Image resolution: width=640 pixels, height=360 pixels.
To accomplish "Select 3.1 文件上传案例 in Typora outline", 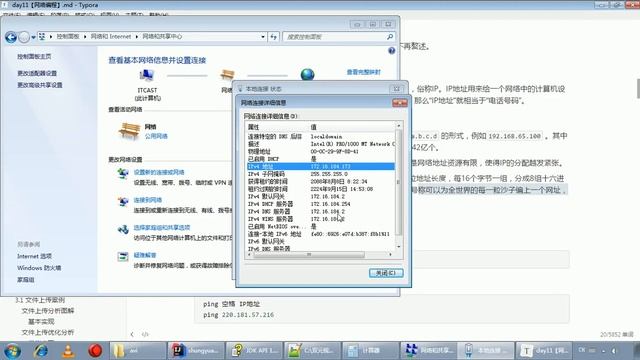I will [x=40, y=300].
